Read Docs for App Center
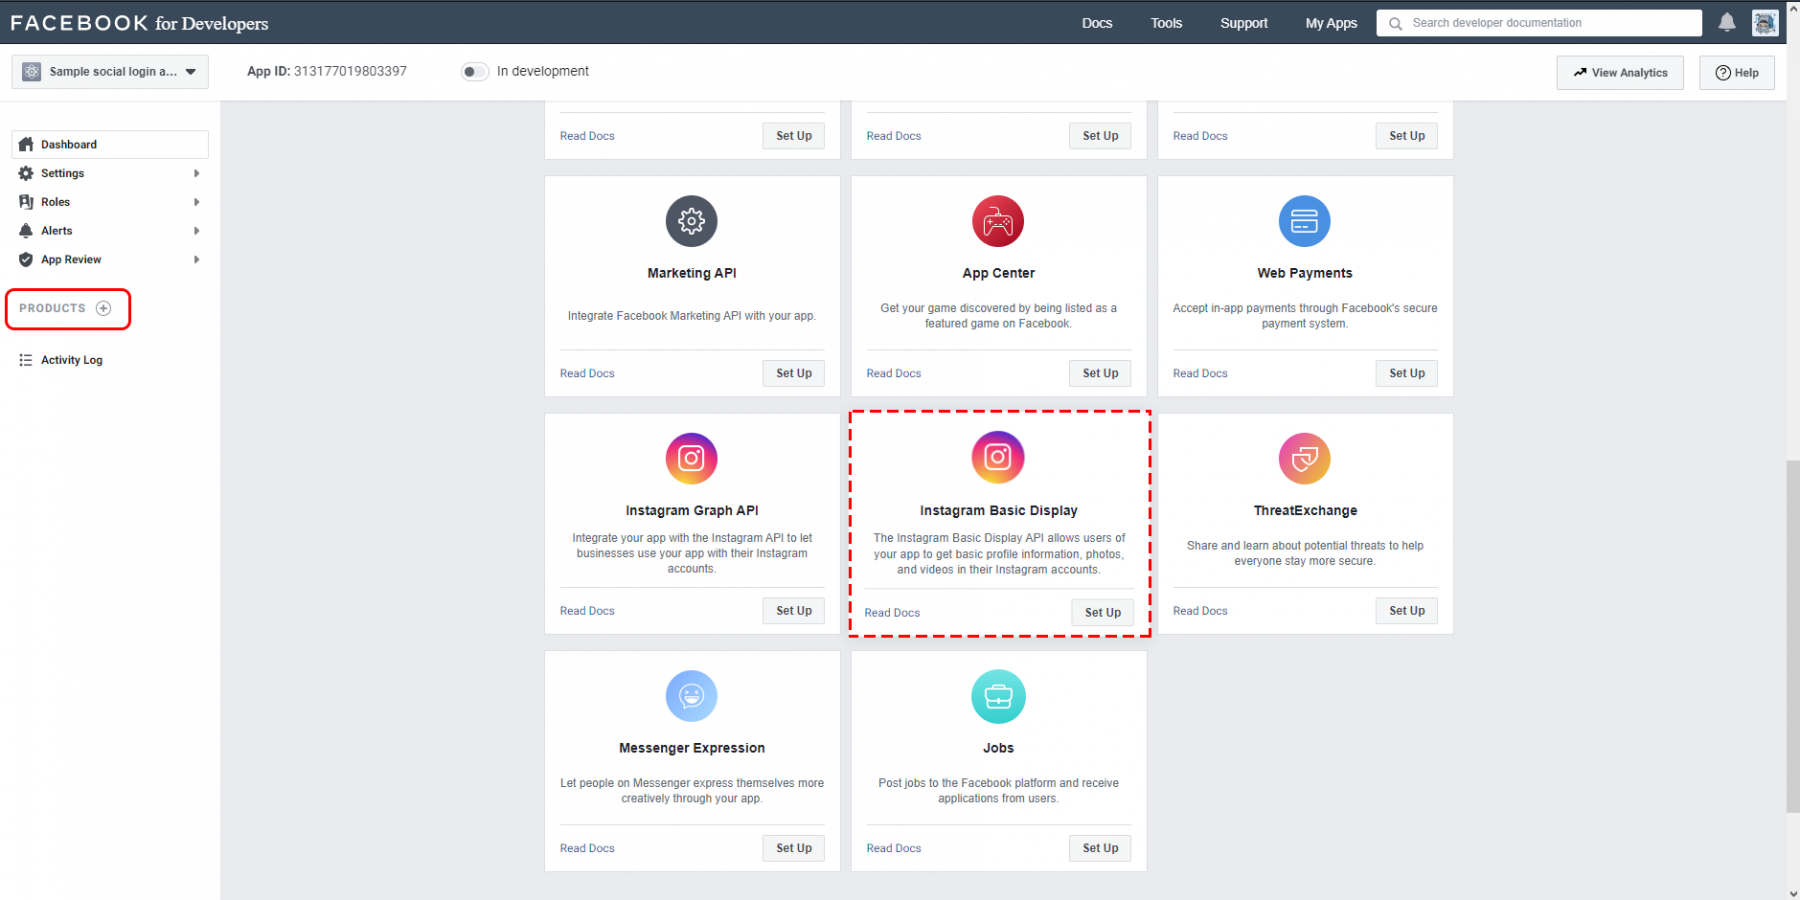The image size is (1800, 900). (x=894, y=373)
